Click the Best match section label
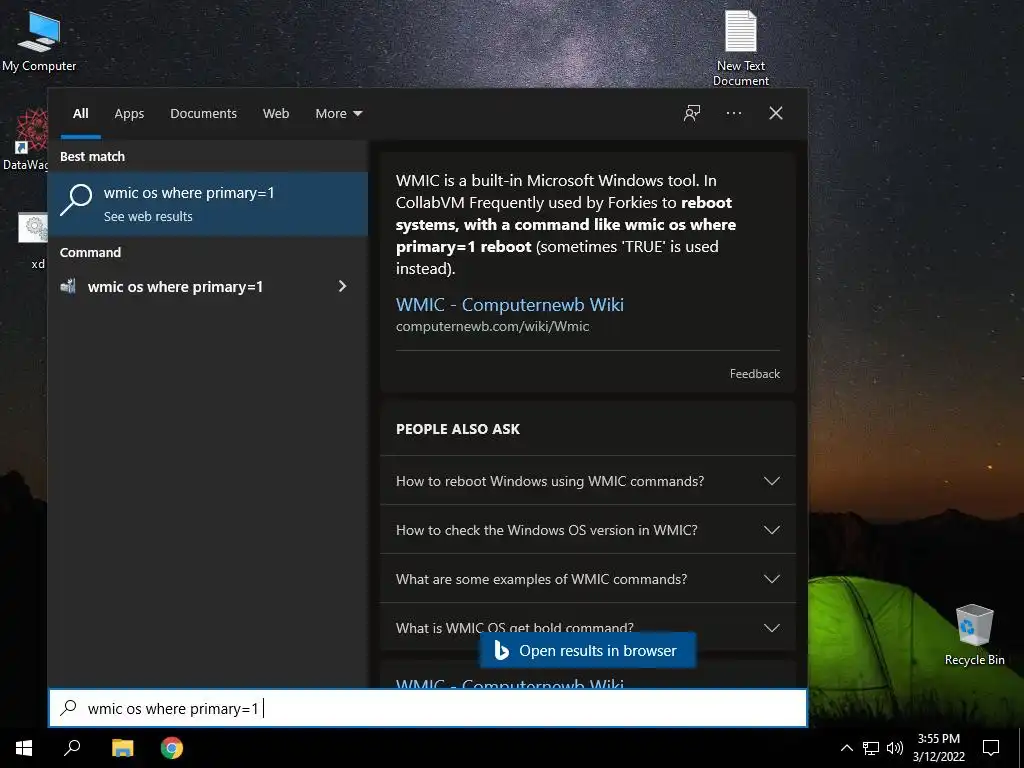1024x768 pixels. coord(92,157)
